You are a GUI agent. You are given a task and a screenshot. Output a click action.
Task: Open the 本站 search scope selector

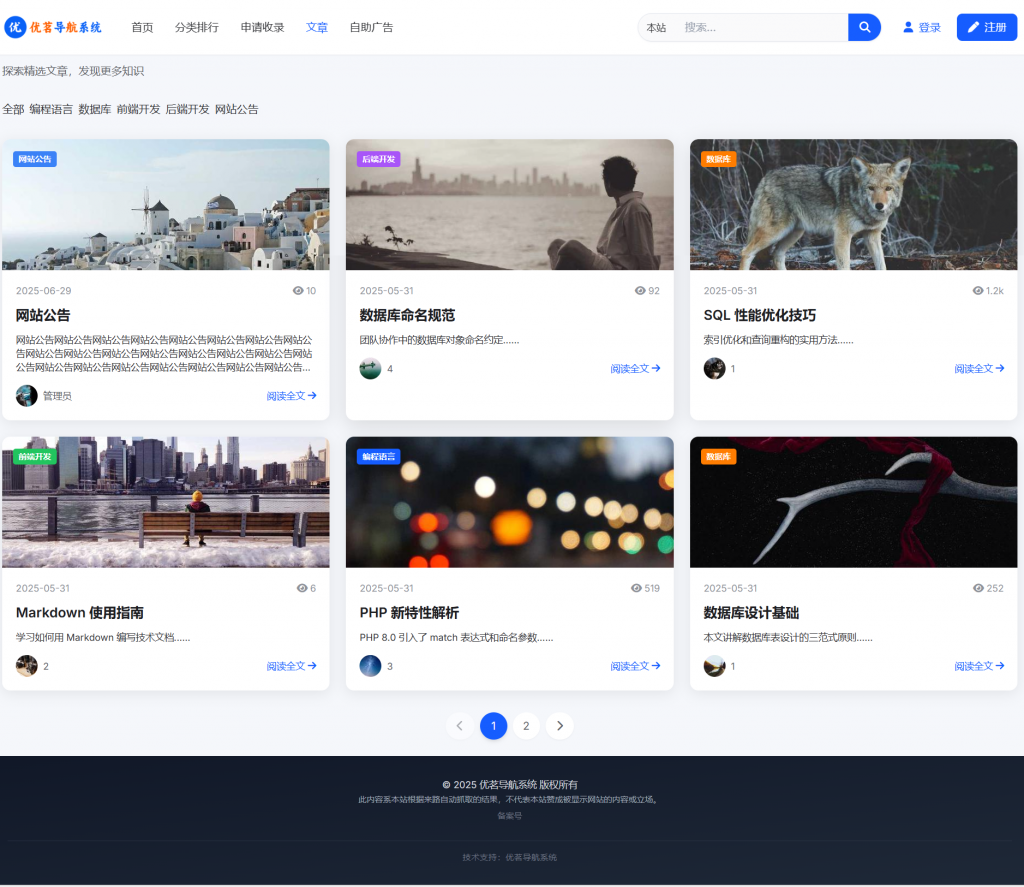(x=656, y=28)
